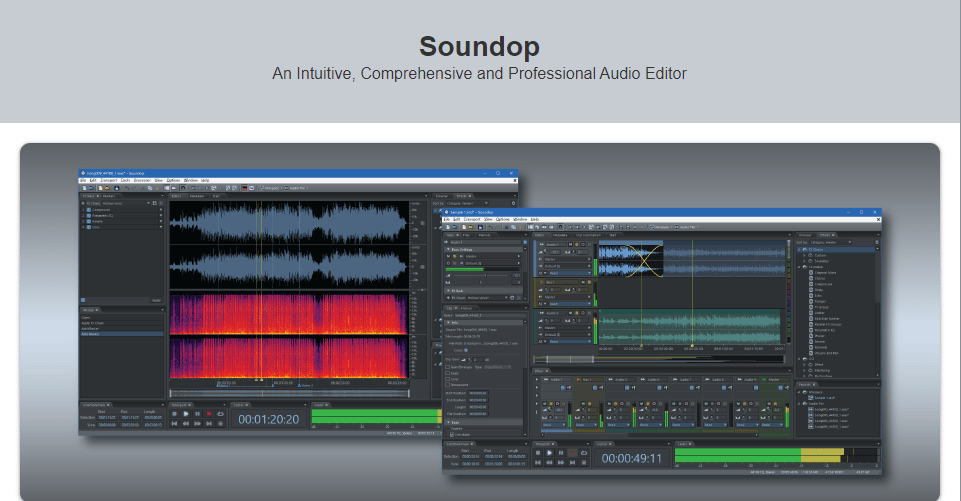The width and height of the screenshot is (961, 501).
Task: Open the FX Chain preset dropdown in the left window
Action: point(126,203)
